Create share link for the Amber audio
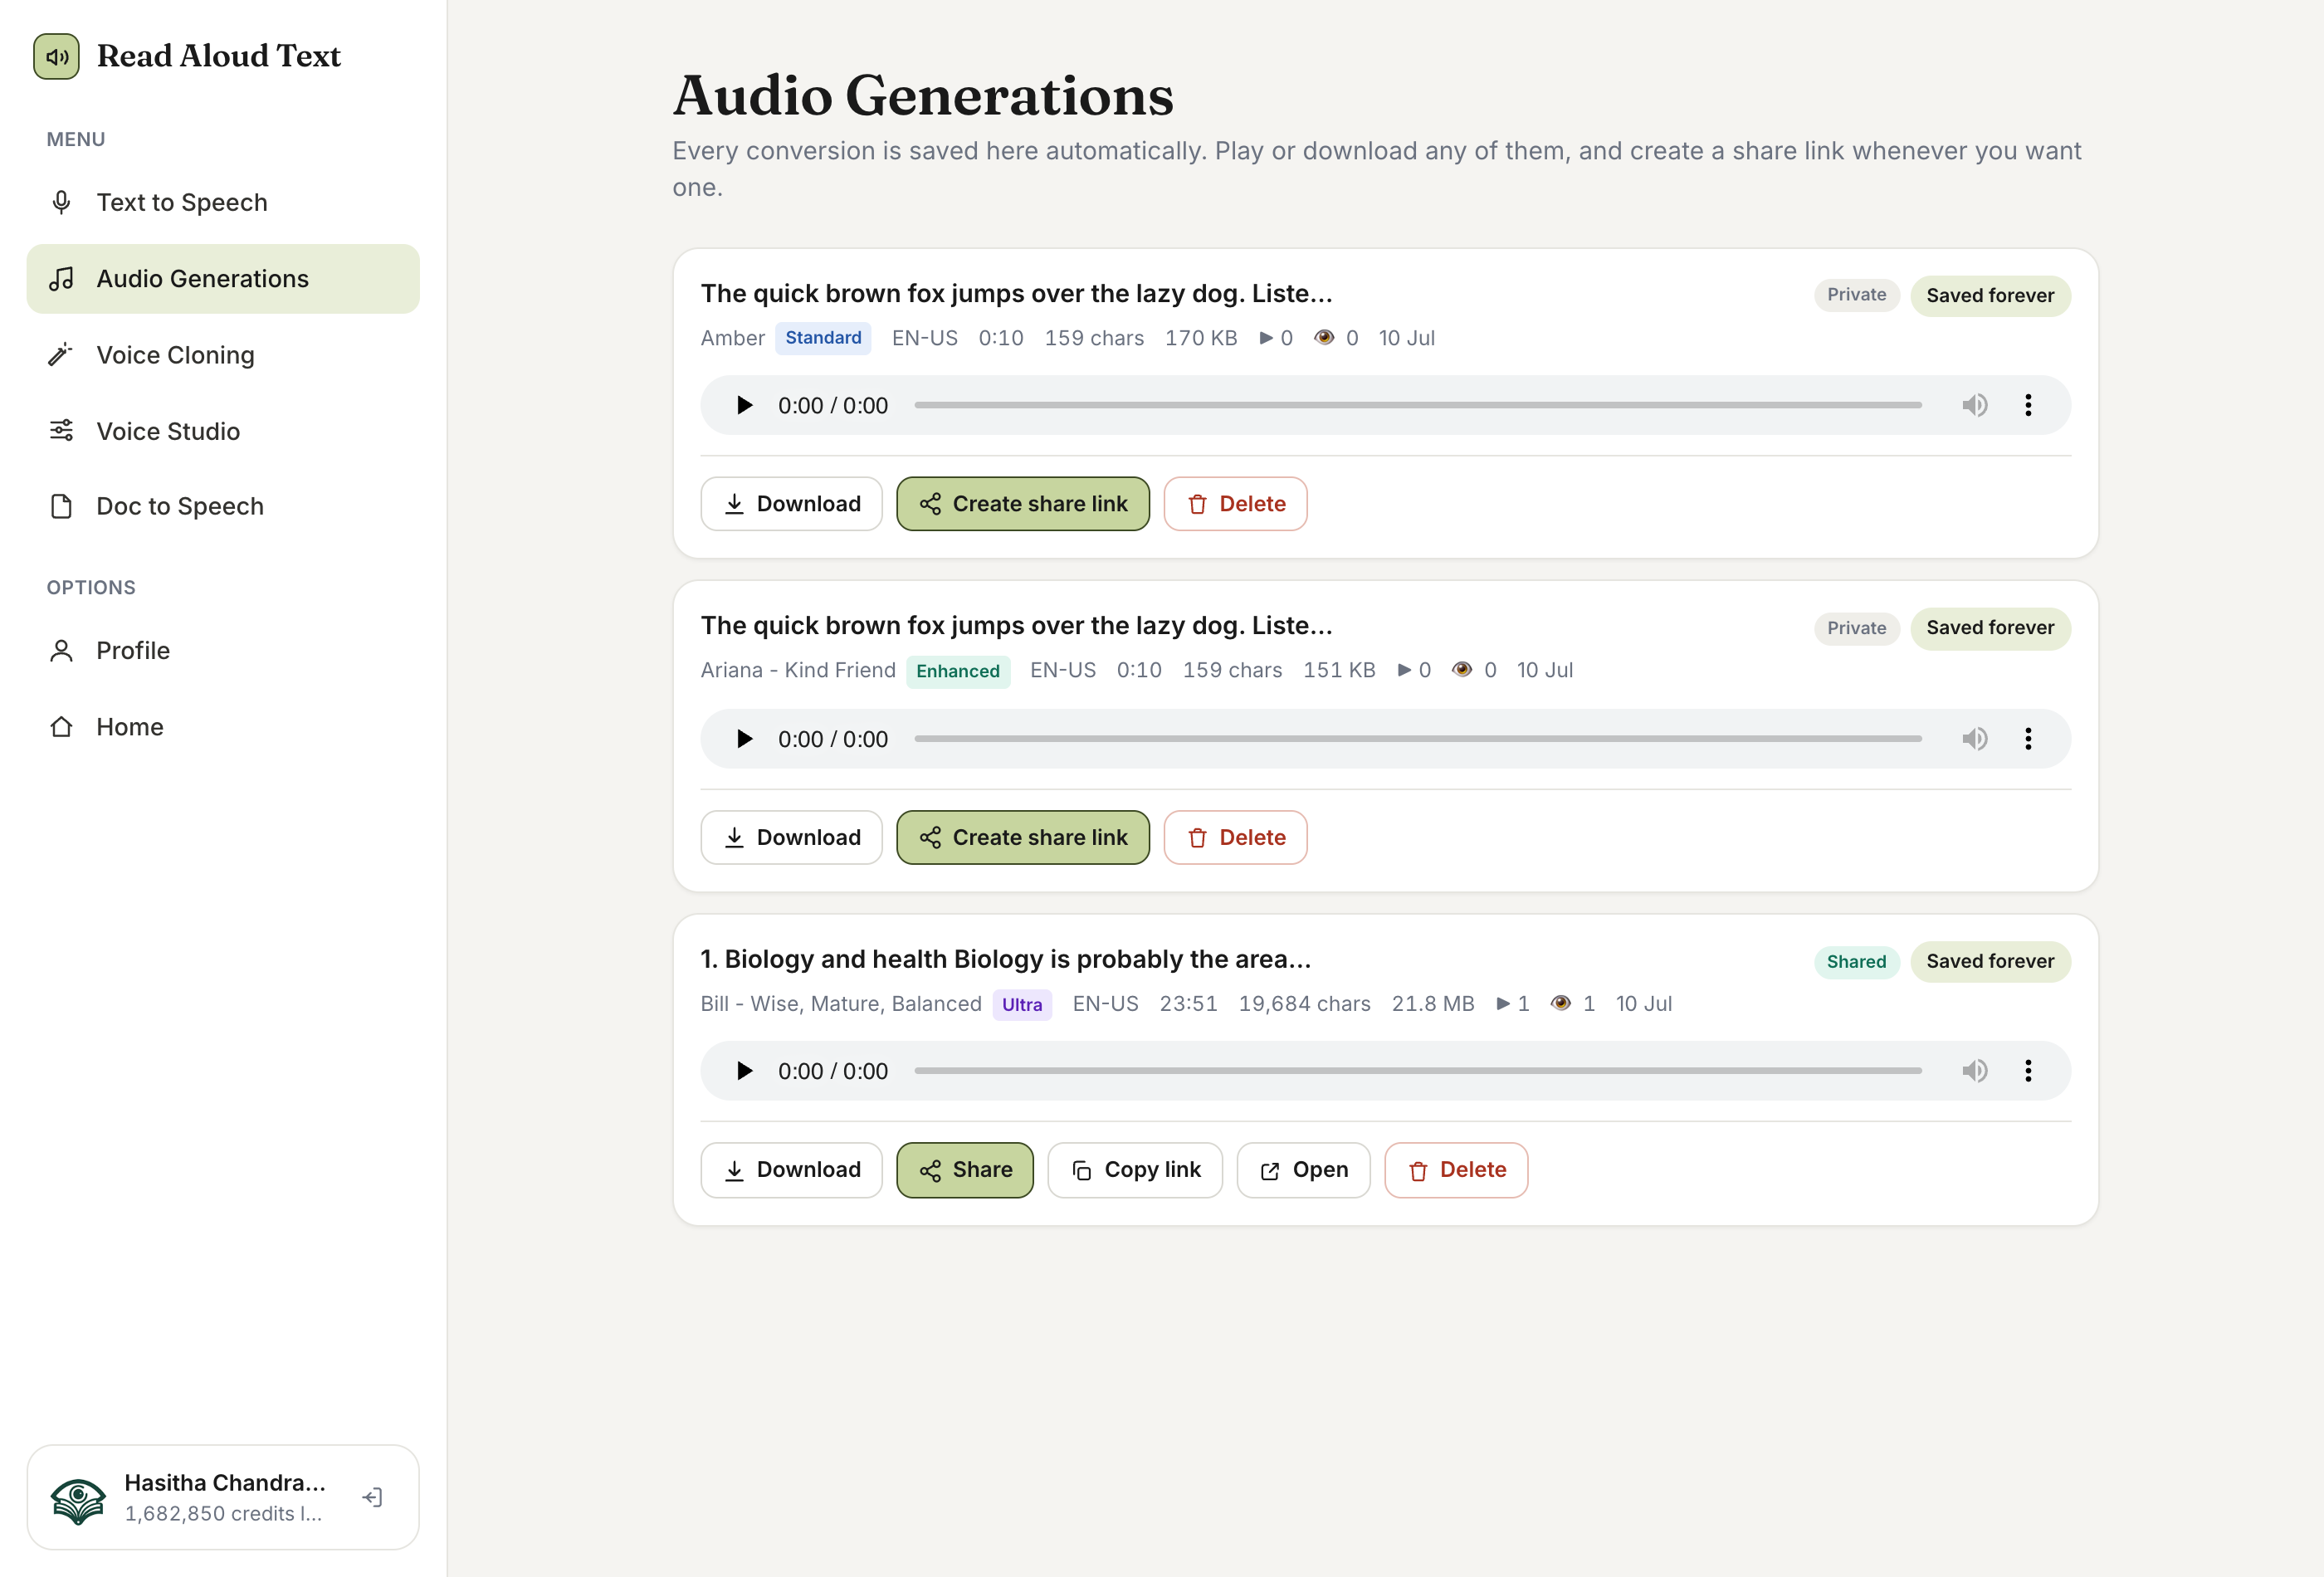Viewport: 2324px width, 1577px height. coord(1023,504)
